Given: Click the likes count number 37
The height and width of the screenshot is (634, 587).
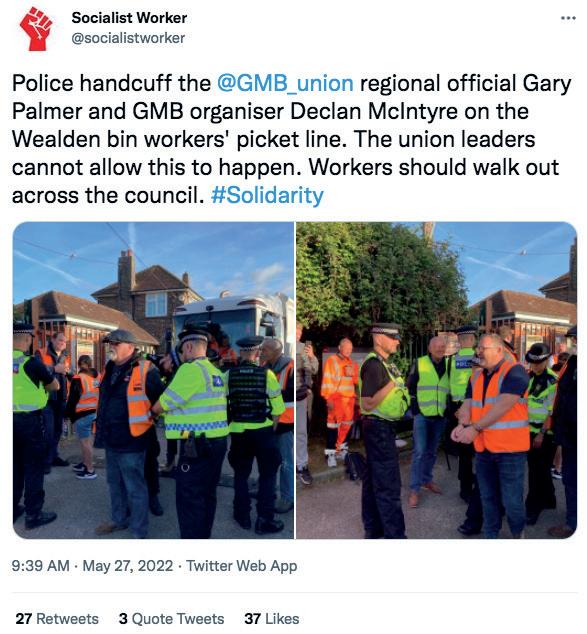Looking at the screenshot, I should click(252, 619).
